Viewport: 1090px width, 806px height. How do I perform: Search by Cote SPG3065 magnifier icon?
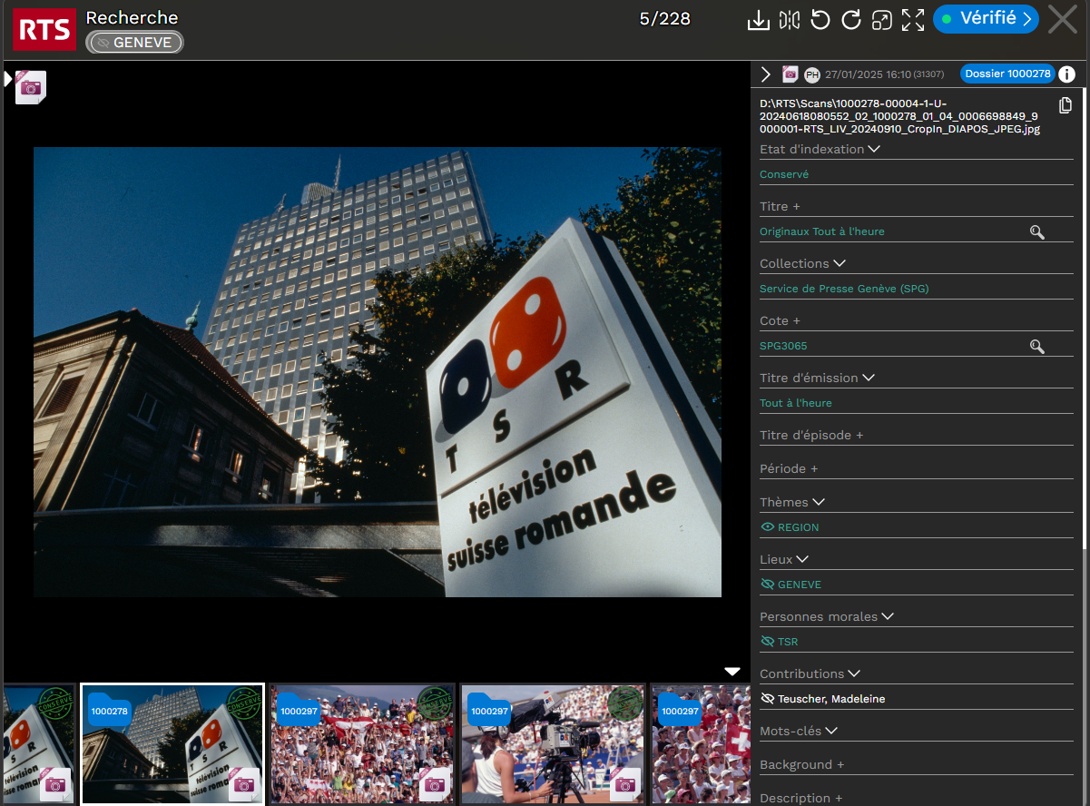[1036, 346]
